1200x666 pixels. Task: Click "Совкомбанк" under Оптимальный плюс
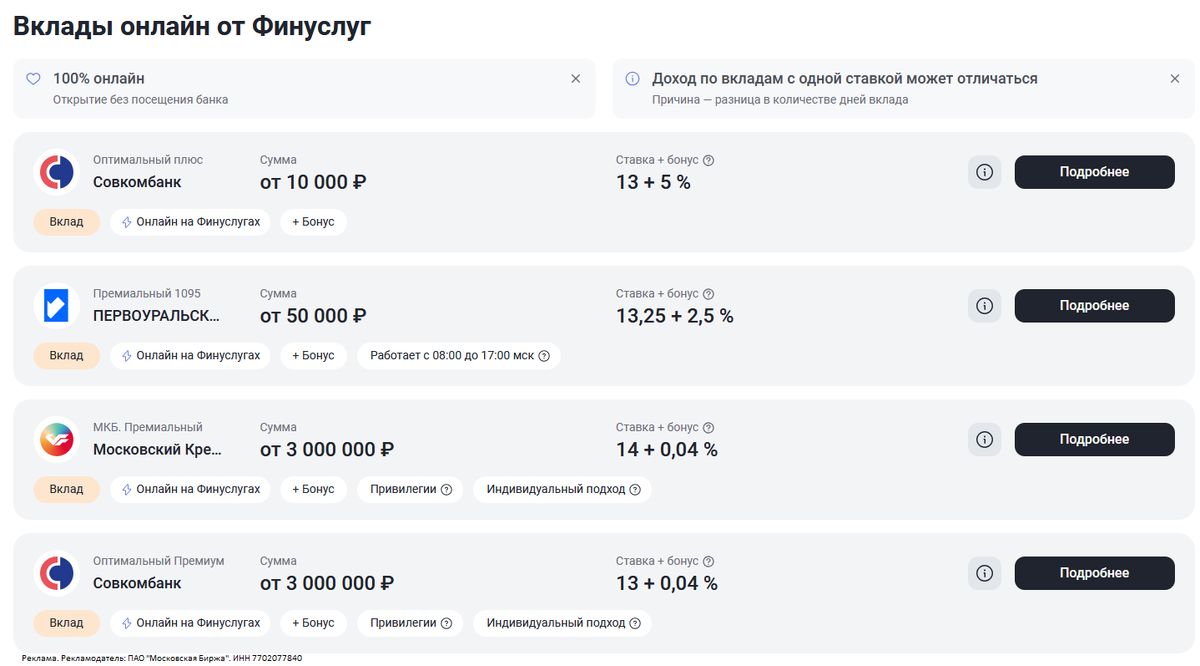[x=137, y=182]
